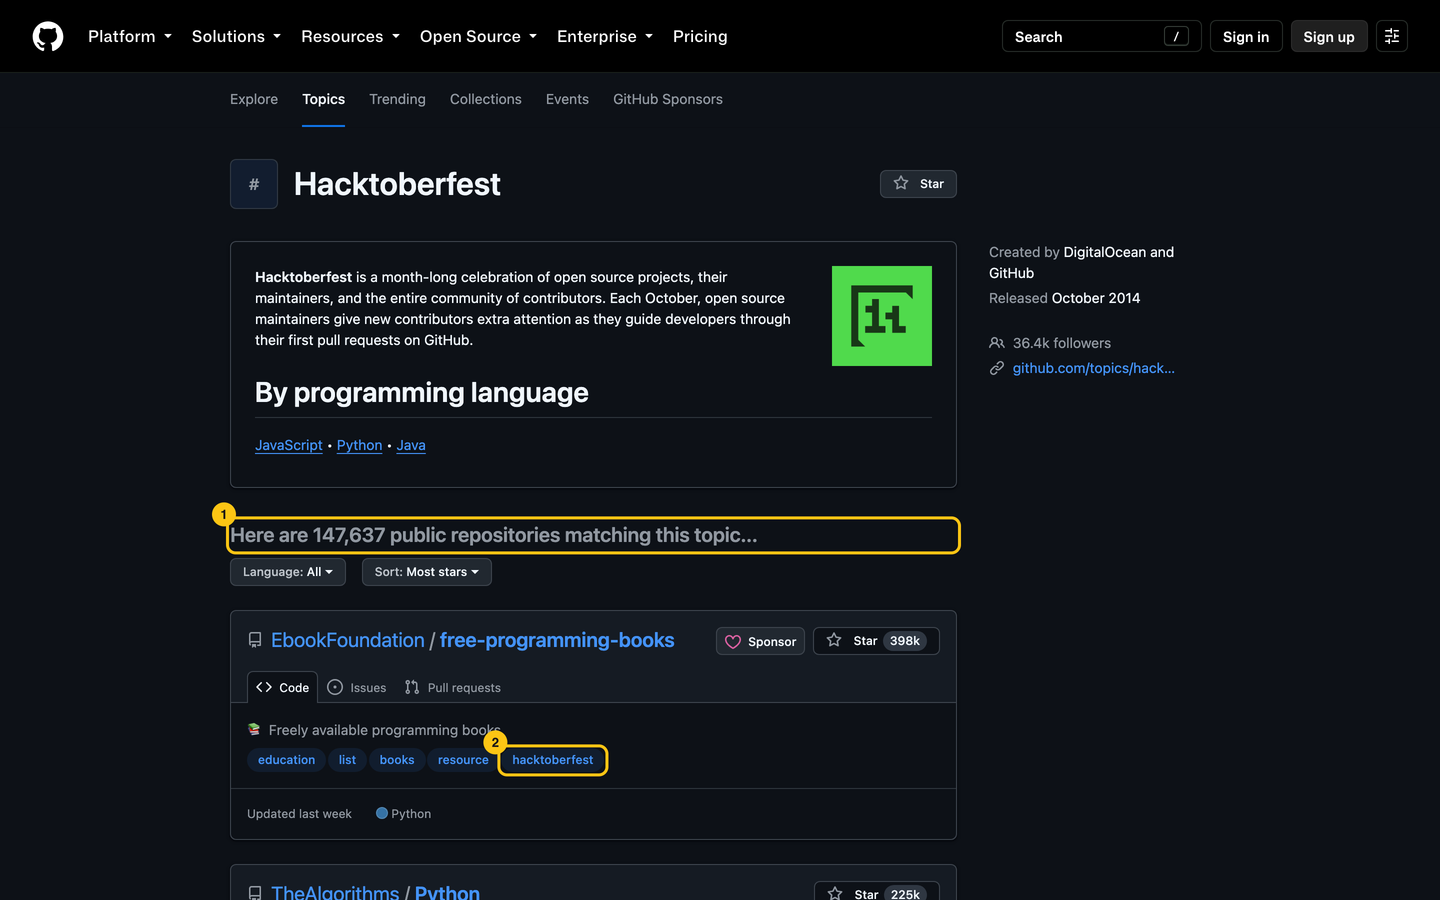1440x900 pixels.
Task: Click the 398k star count
Action: point(905,641)
